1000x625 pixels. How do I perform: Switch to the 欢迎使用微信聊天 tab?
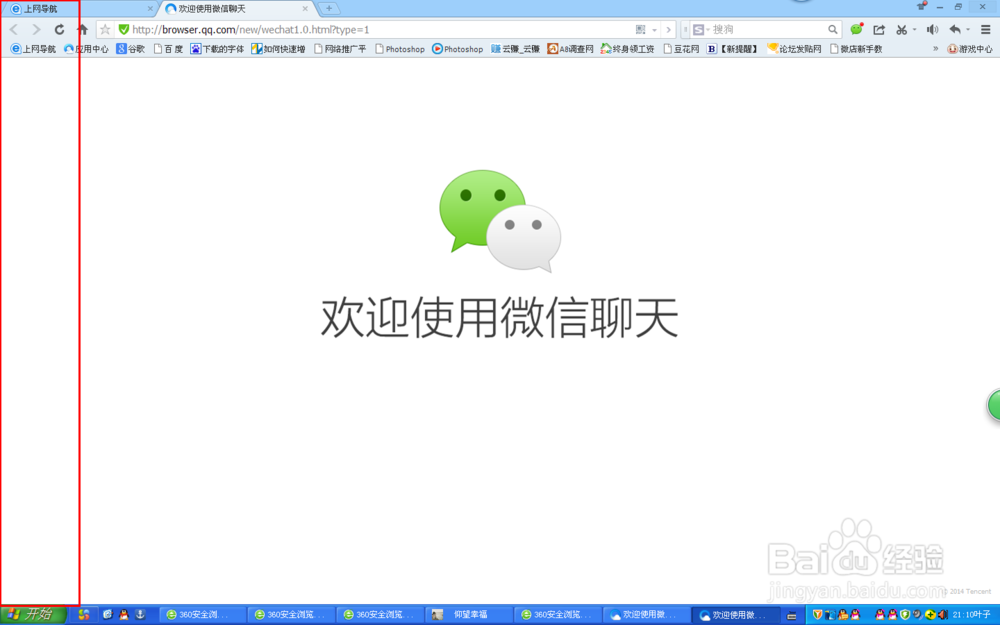coord(236,9)
